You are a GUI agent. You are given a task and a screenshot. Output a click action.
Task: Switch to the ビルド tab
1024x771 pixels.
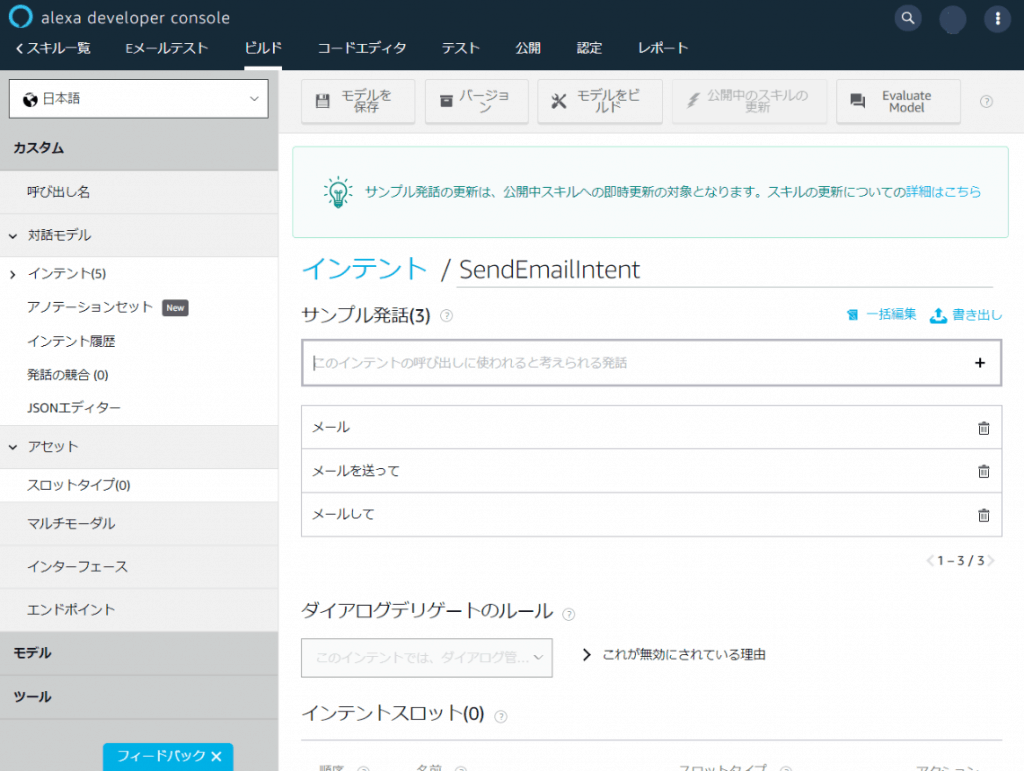263,48
